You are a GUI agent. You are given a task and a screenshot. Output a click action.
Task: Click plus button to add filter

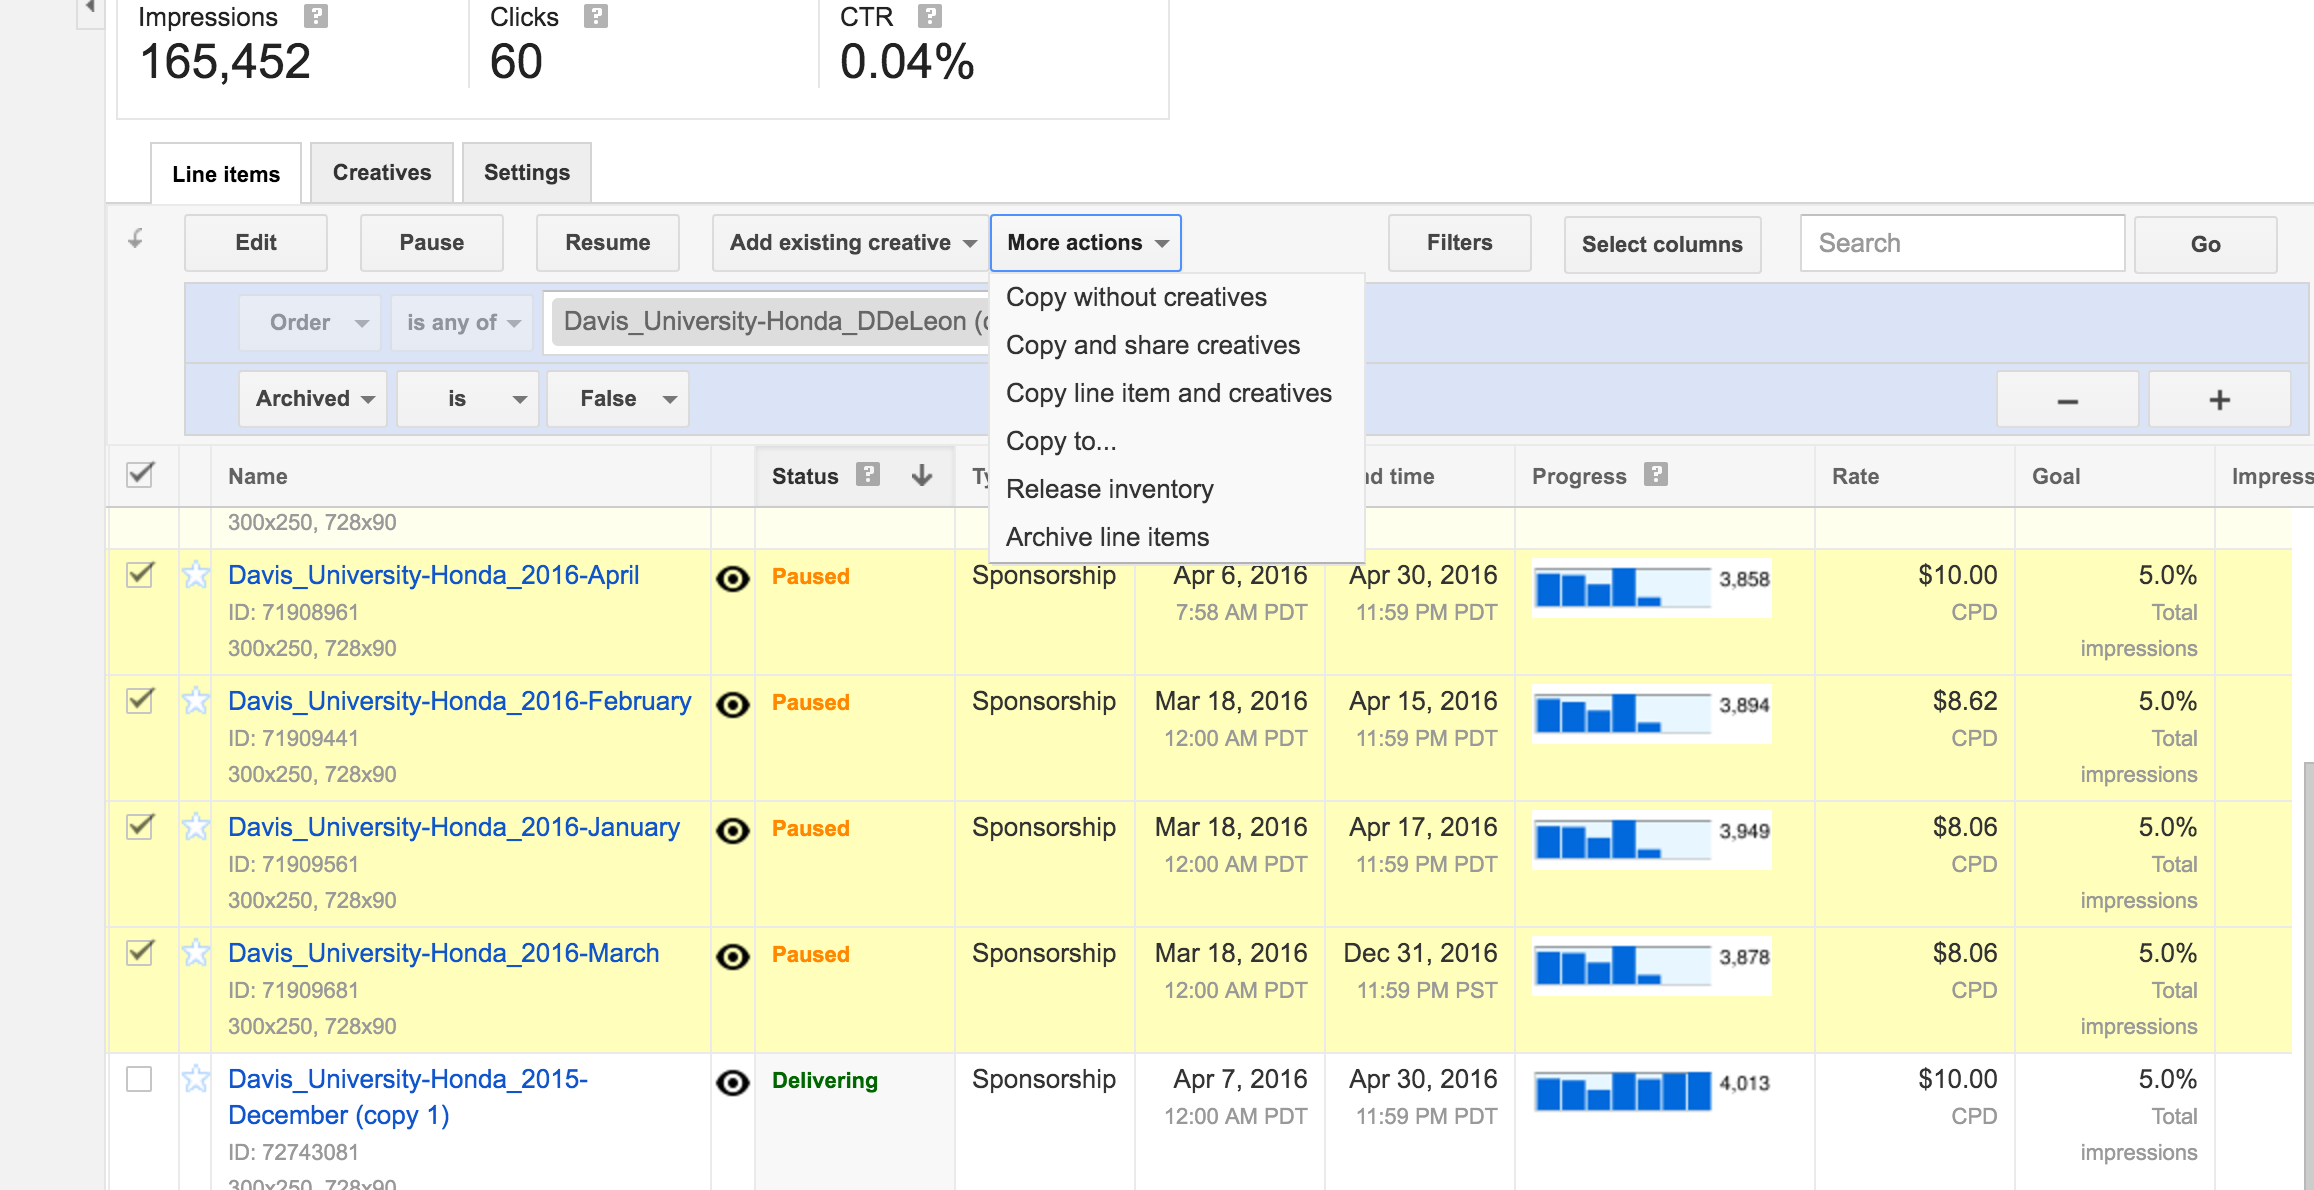[x=2219, y=400]
